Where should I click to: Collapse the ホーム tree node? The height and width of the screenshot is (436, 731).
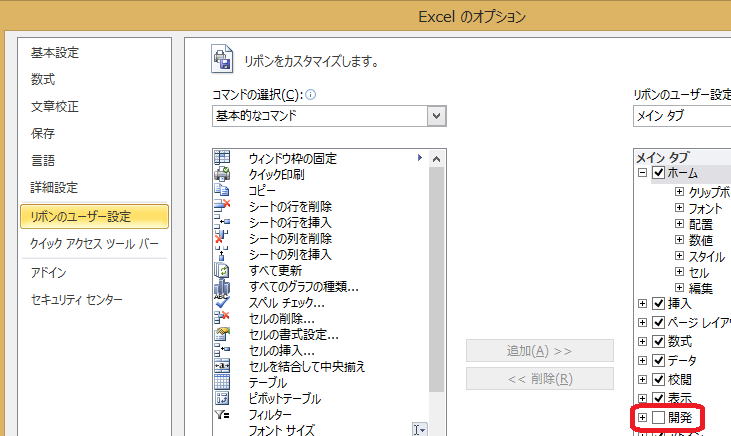[x=642, y=173]
